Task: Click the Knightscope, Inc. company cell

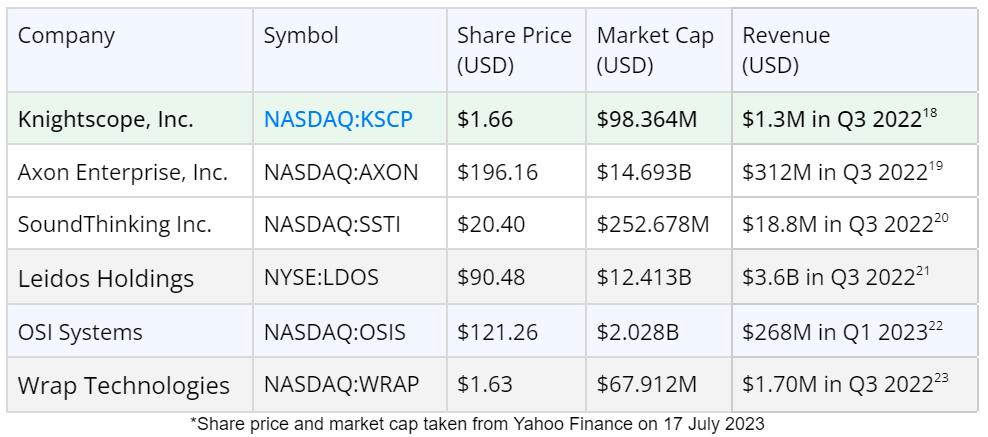Action: (105, 120)
